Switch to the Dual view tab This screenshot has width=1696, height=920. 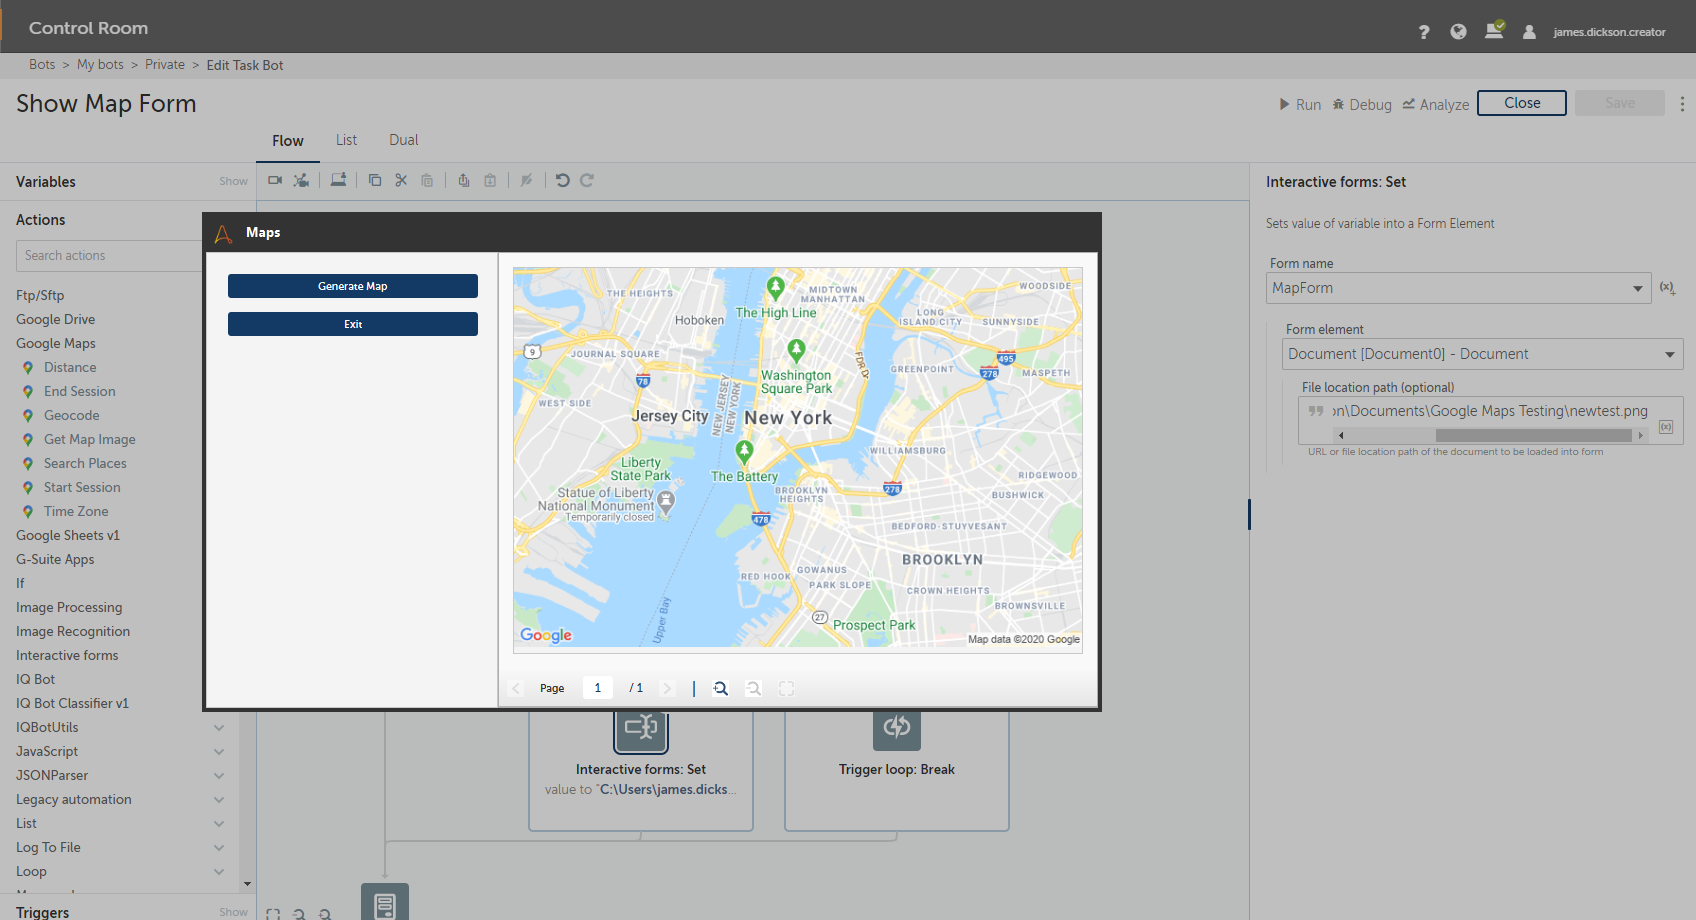coord(403,140)
